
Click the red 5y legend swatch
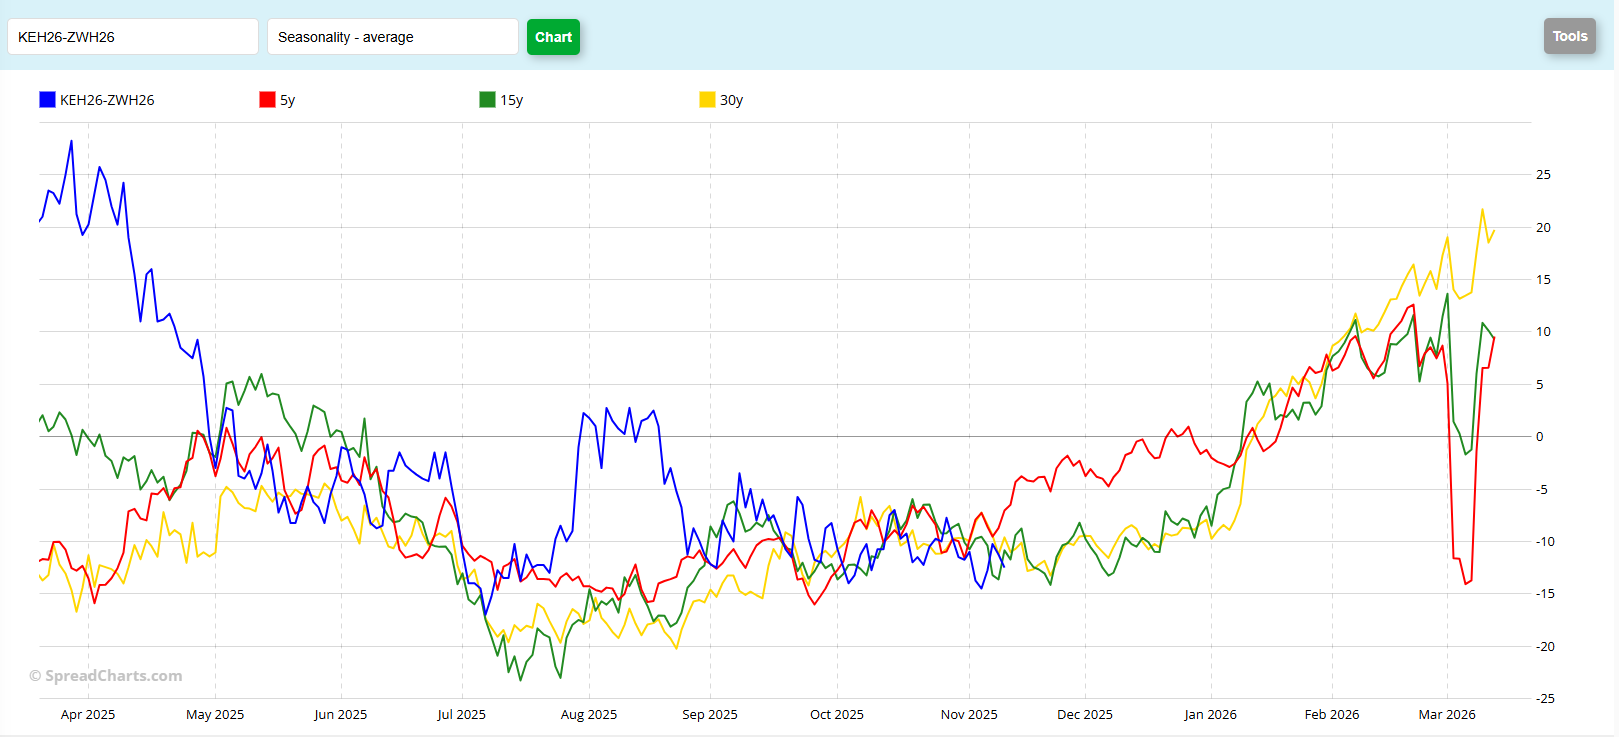point(267,100)
